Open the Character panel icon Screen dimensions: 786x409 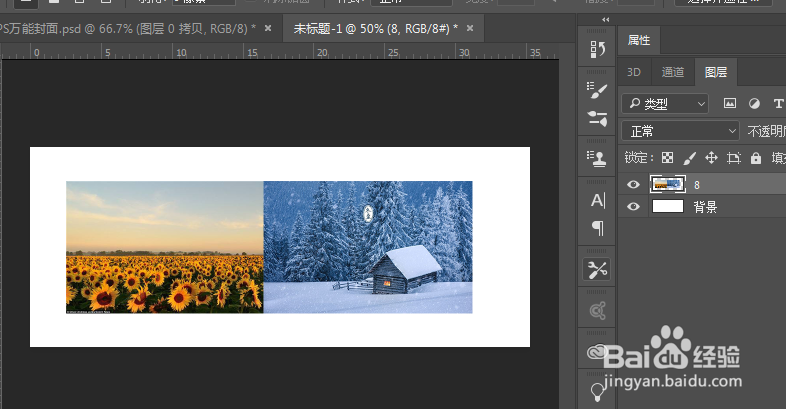click(597, 200)
